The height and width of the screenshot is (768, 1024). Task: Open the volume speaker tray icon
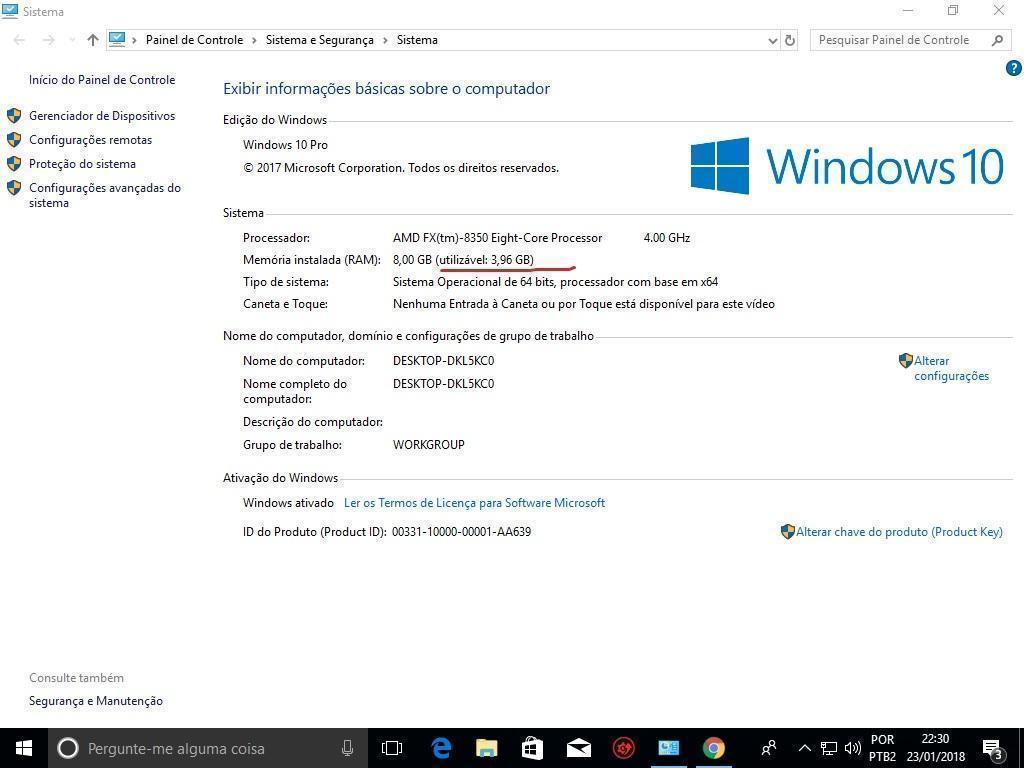852,748
